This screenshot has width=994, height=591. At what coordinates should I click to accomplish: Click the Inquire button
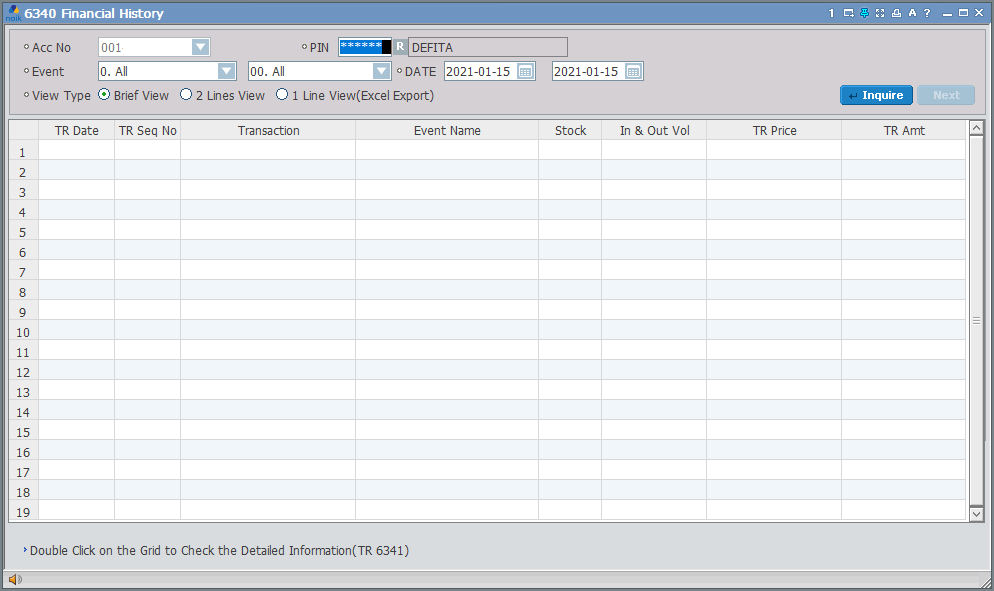pyautogui.click(x=876, y=96)
